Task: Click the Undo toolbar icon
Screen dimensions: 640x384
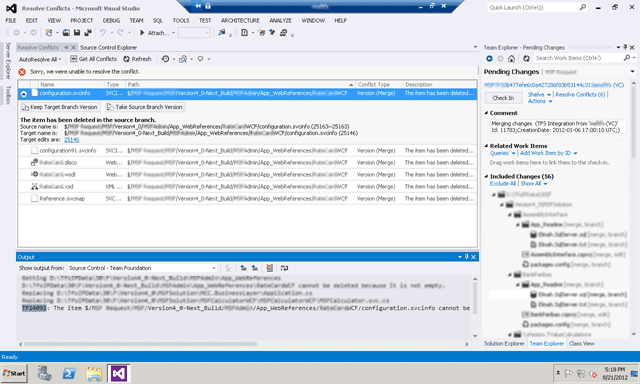Action: [103, 33]
